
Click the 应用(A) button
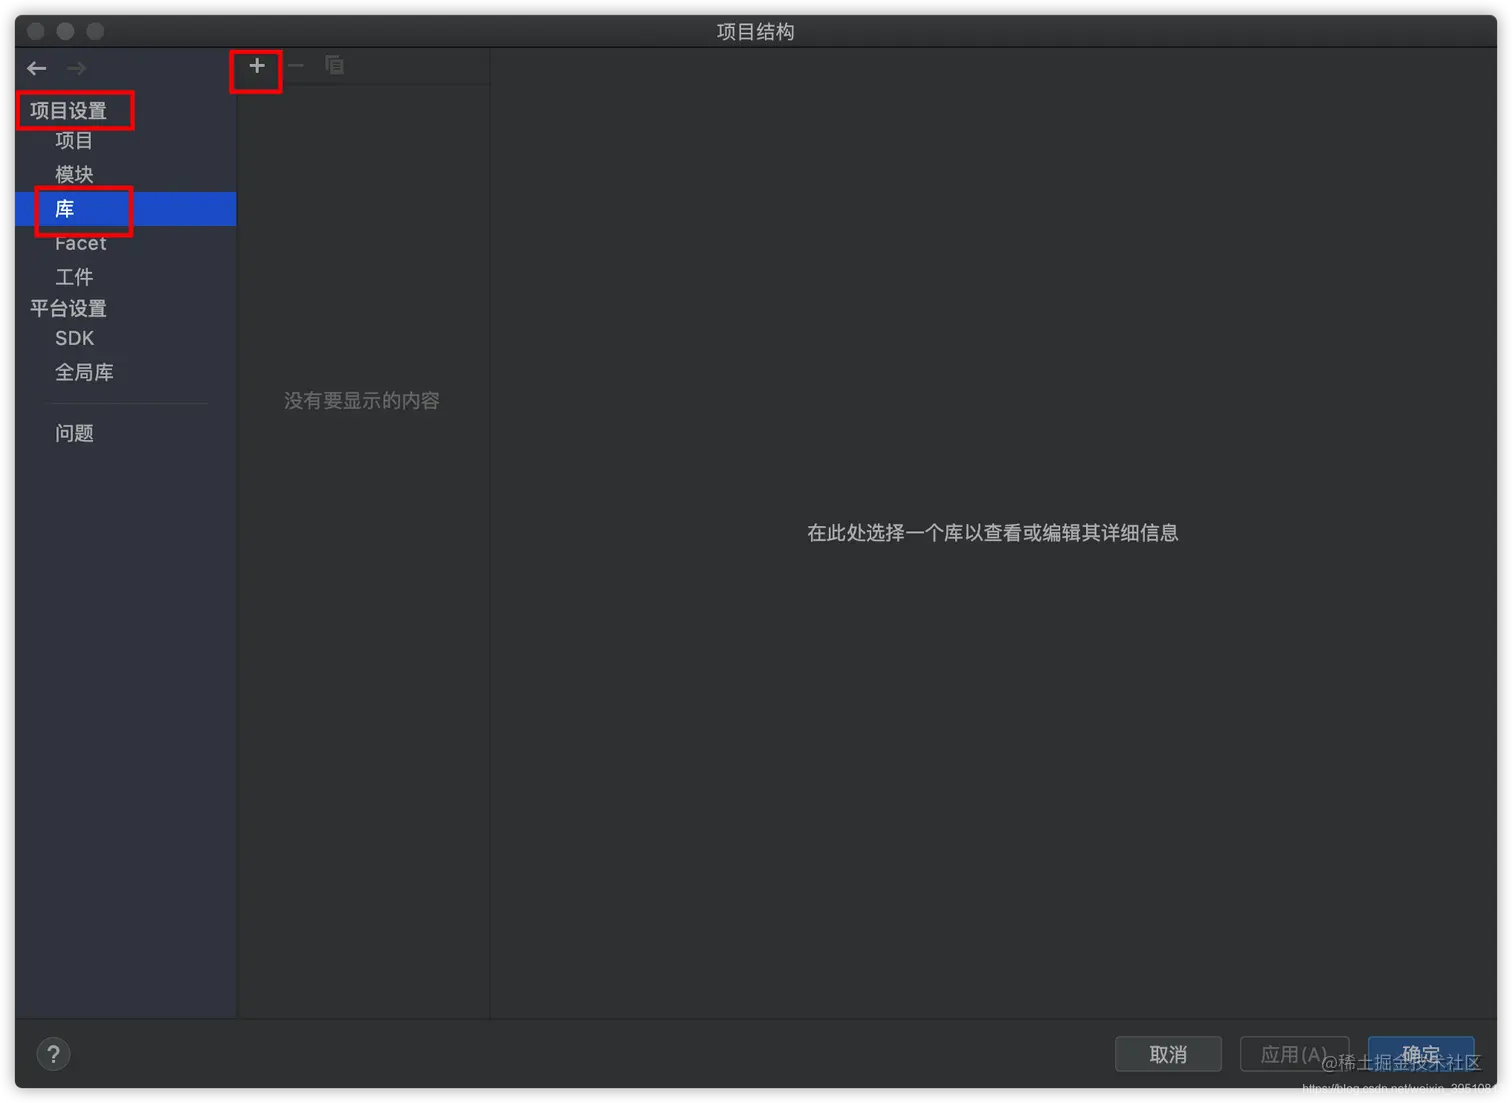pos(1295,1053)
